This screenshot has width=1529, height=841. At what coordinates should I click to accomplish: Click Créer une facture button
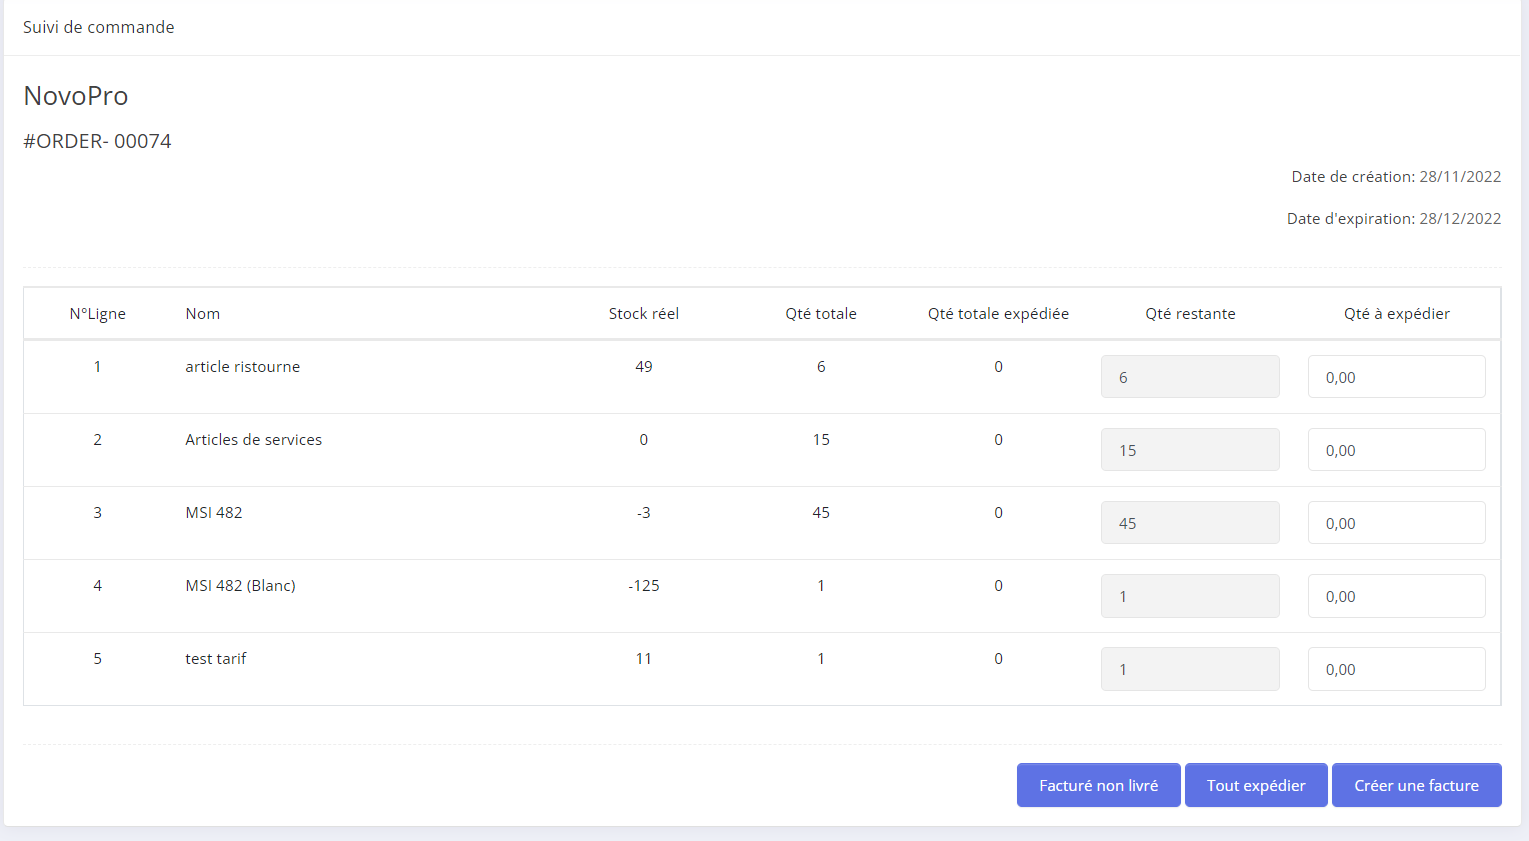pyautogui.click(x=1416, y=785)
